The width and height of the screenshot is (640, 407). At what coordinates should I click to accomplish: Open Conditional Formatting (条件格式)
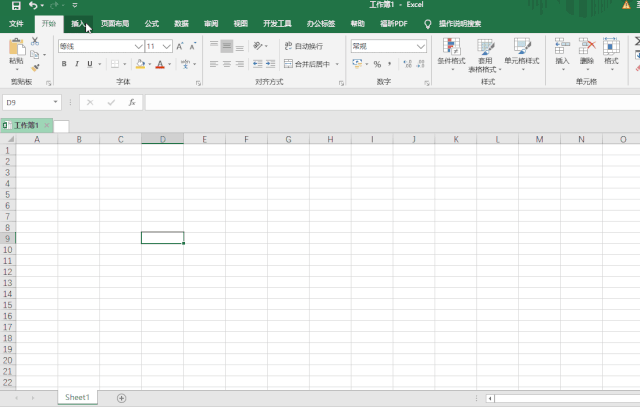[451, 55]
